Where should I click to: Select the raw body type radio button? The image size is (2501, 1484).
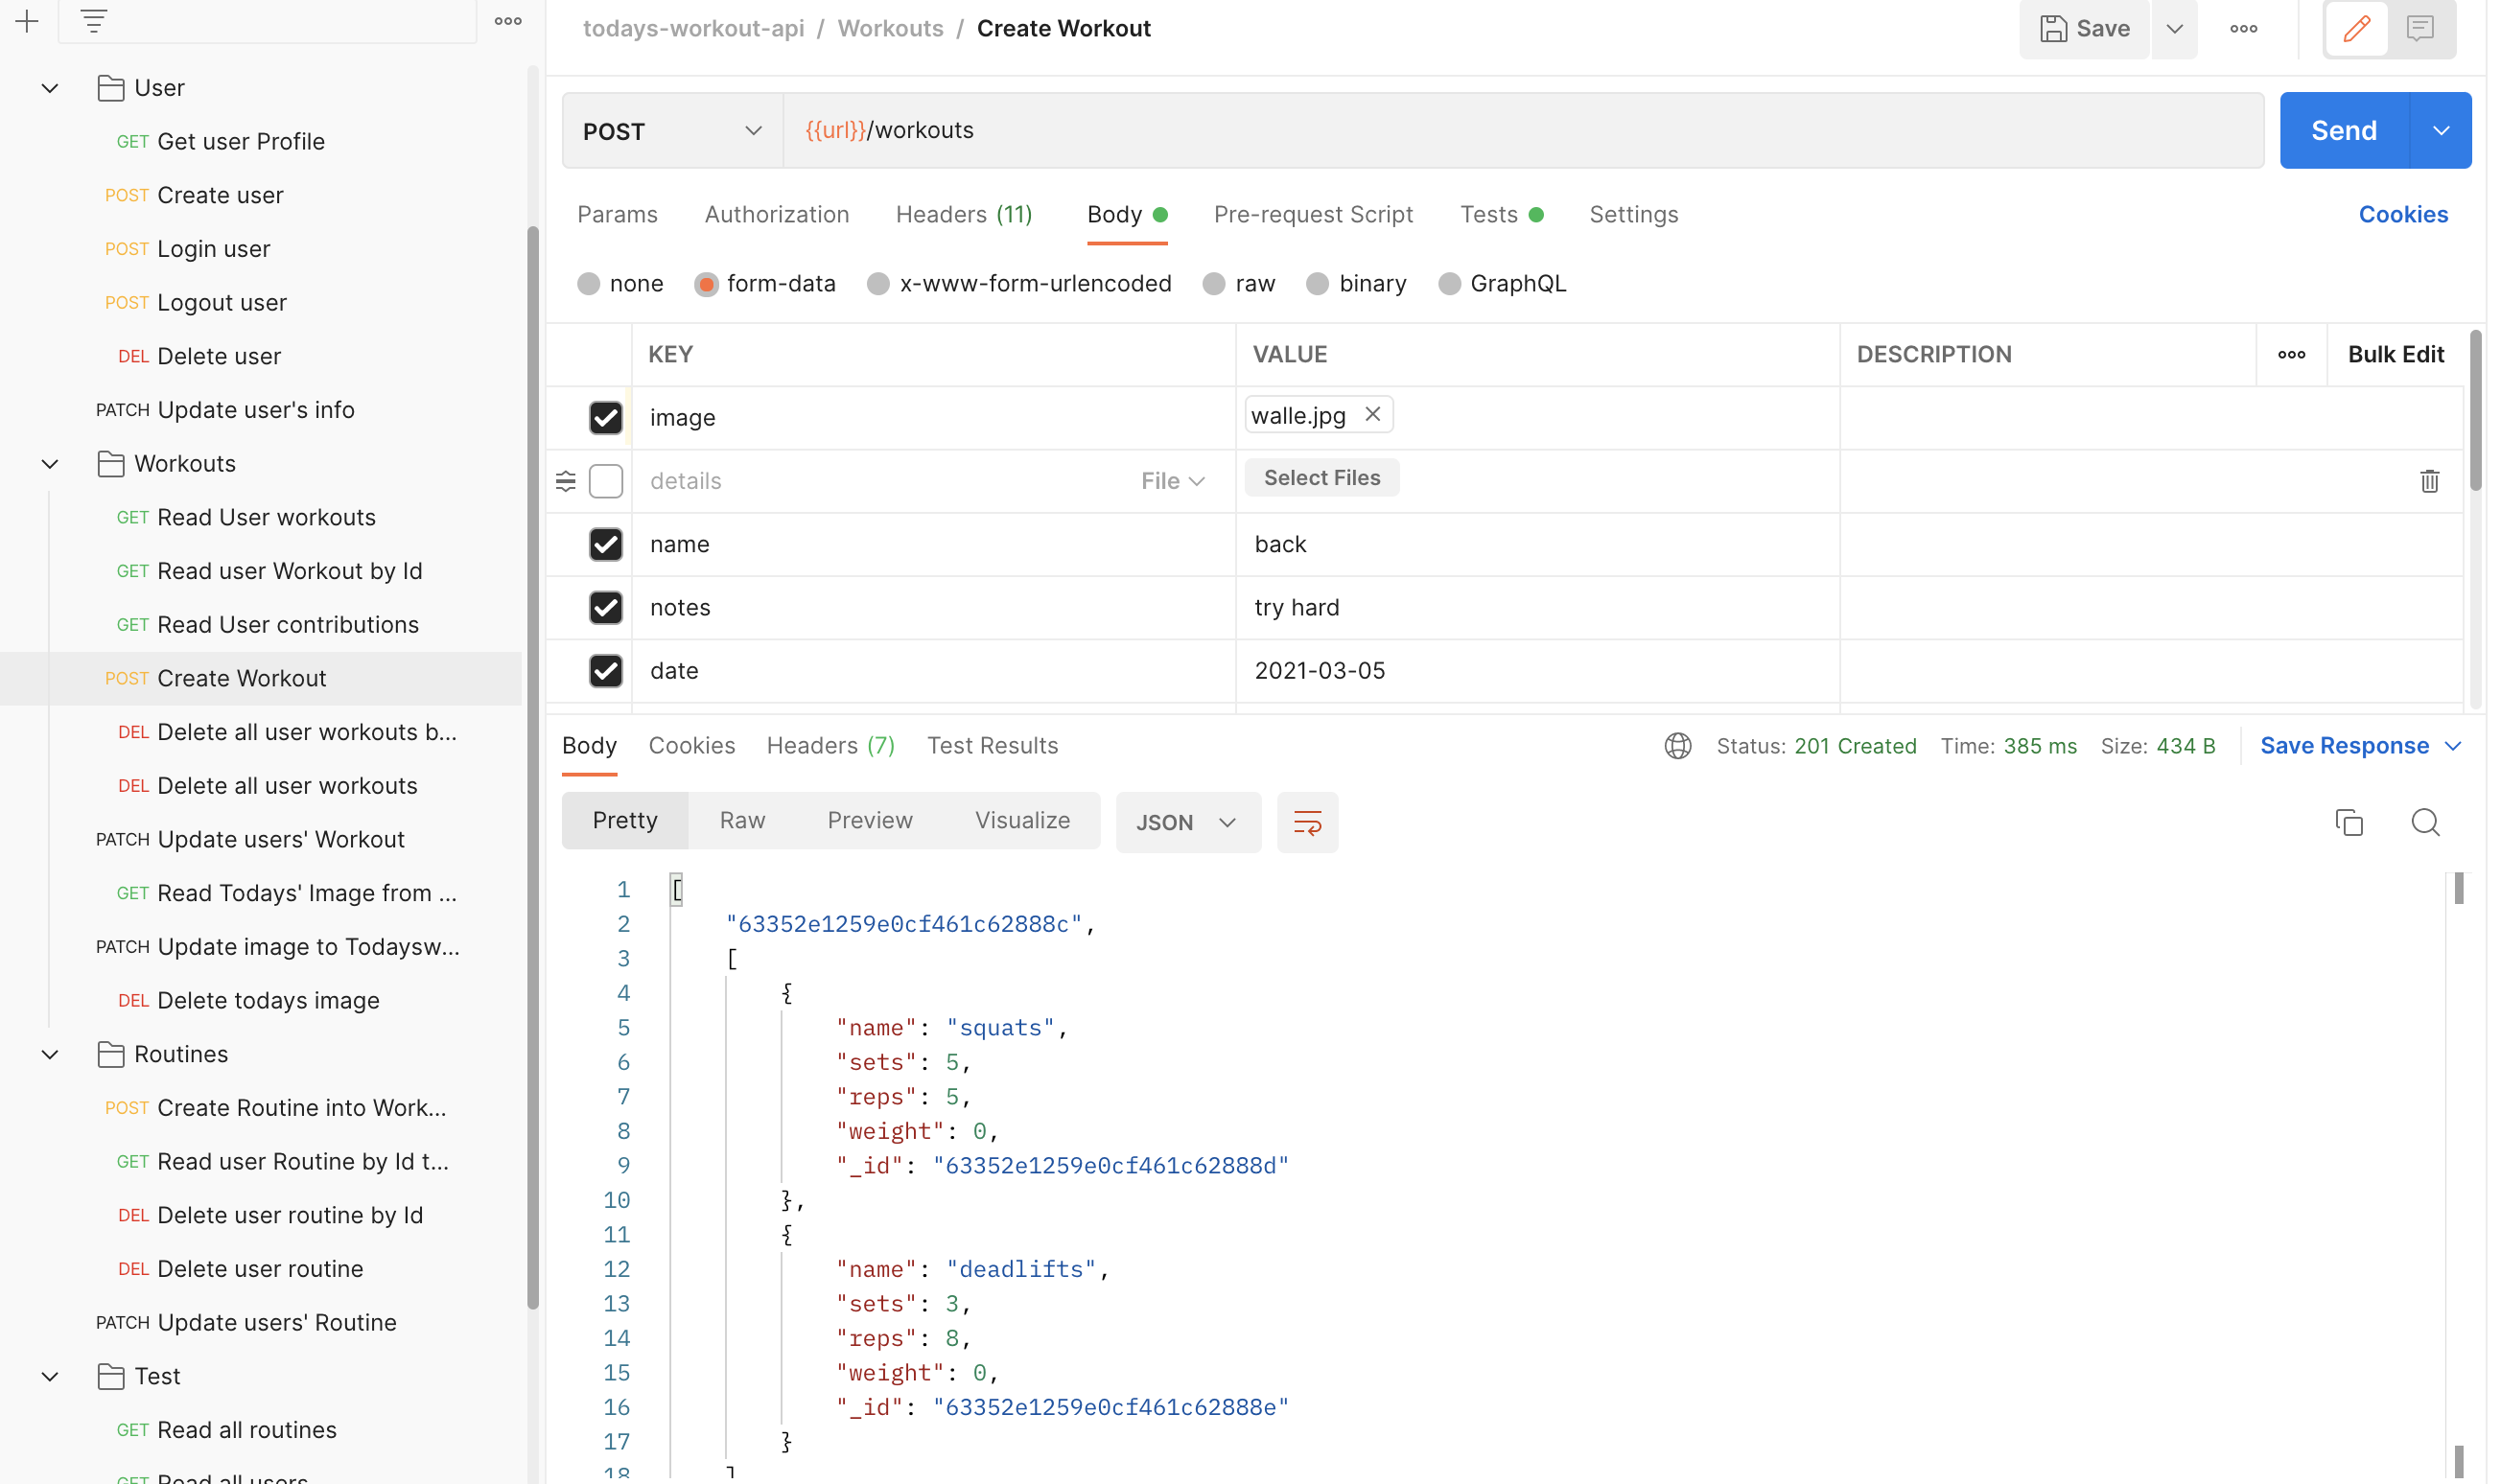point(1213,284)
